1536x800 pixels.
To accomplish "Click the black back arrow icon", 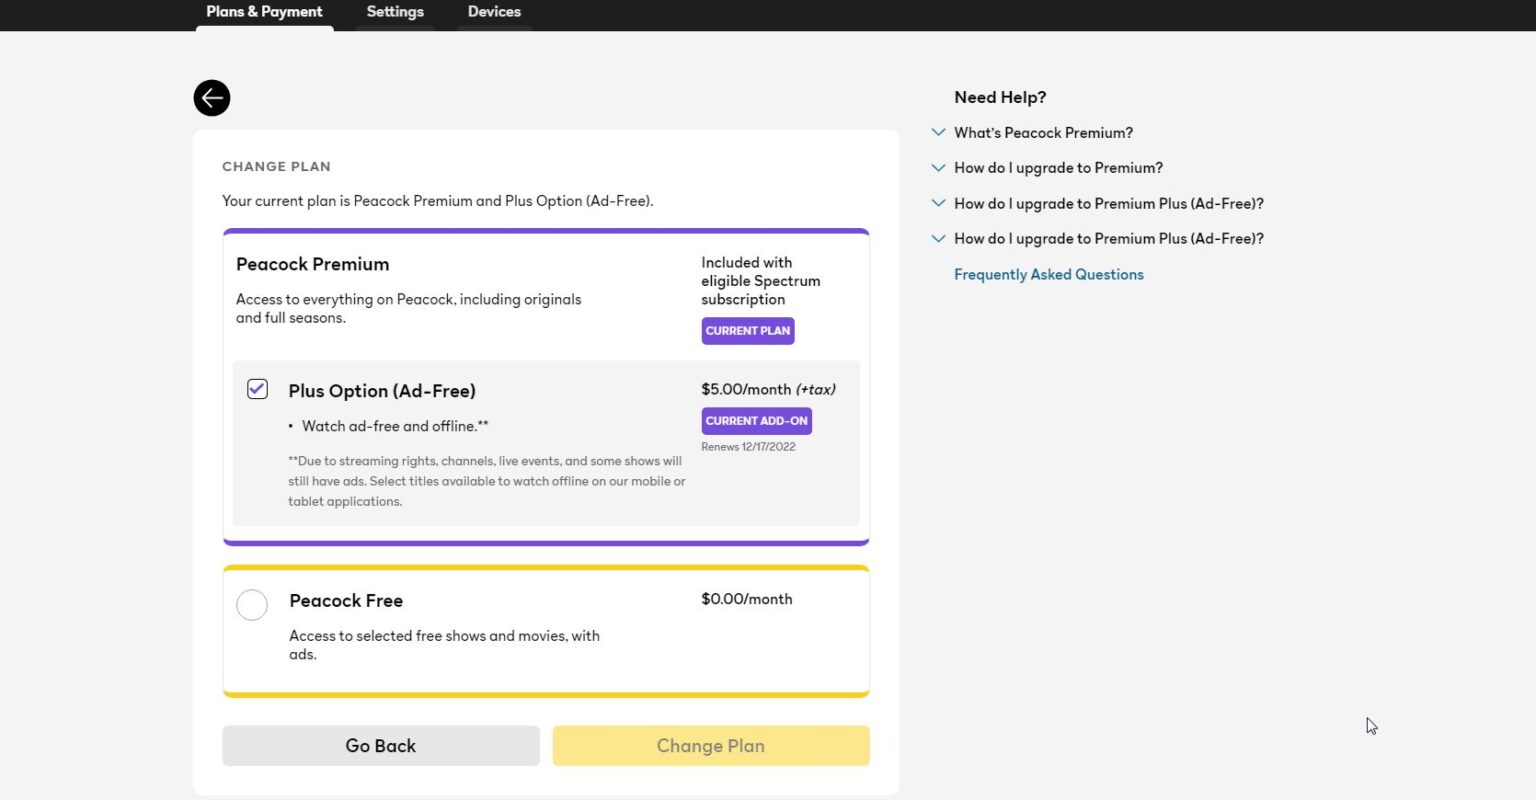I will 212,98.
